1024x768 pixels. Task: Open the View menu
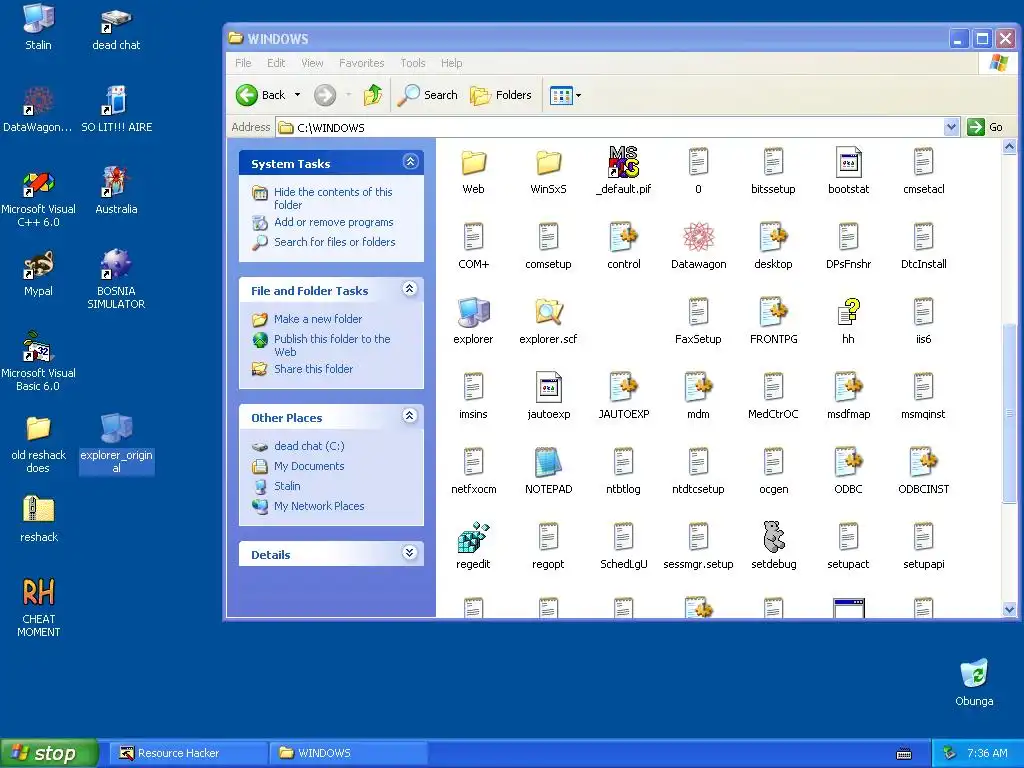point(312,63)
